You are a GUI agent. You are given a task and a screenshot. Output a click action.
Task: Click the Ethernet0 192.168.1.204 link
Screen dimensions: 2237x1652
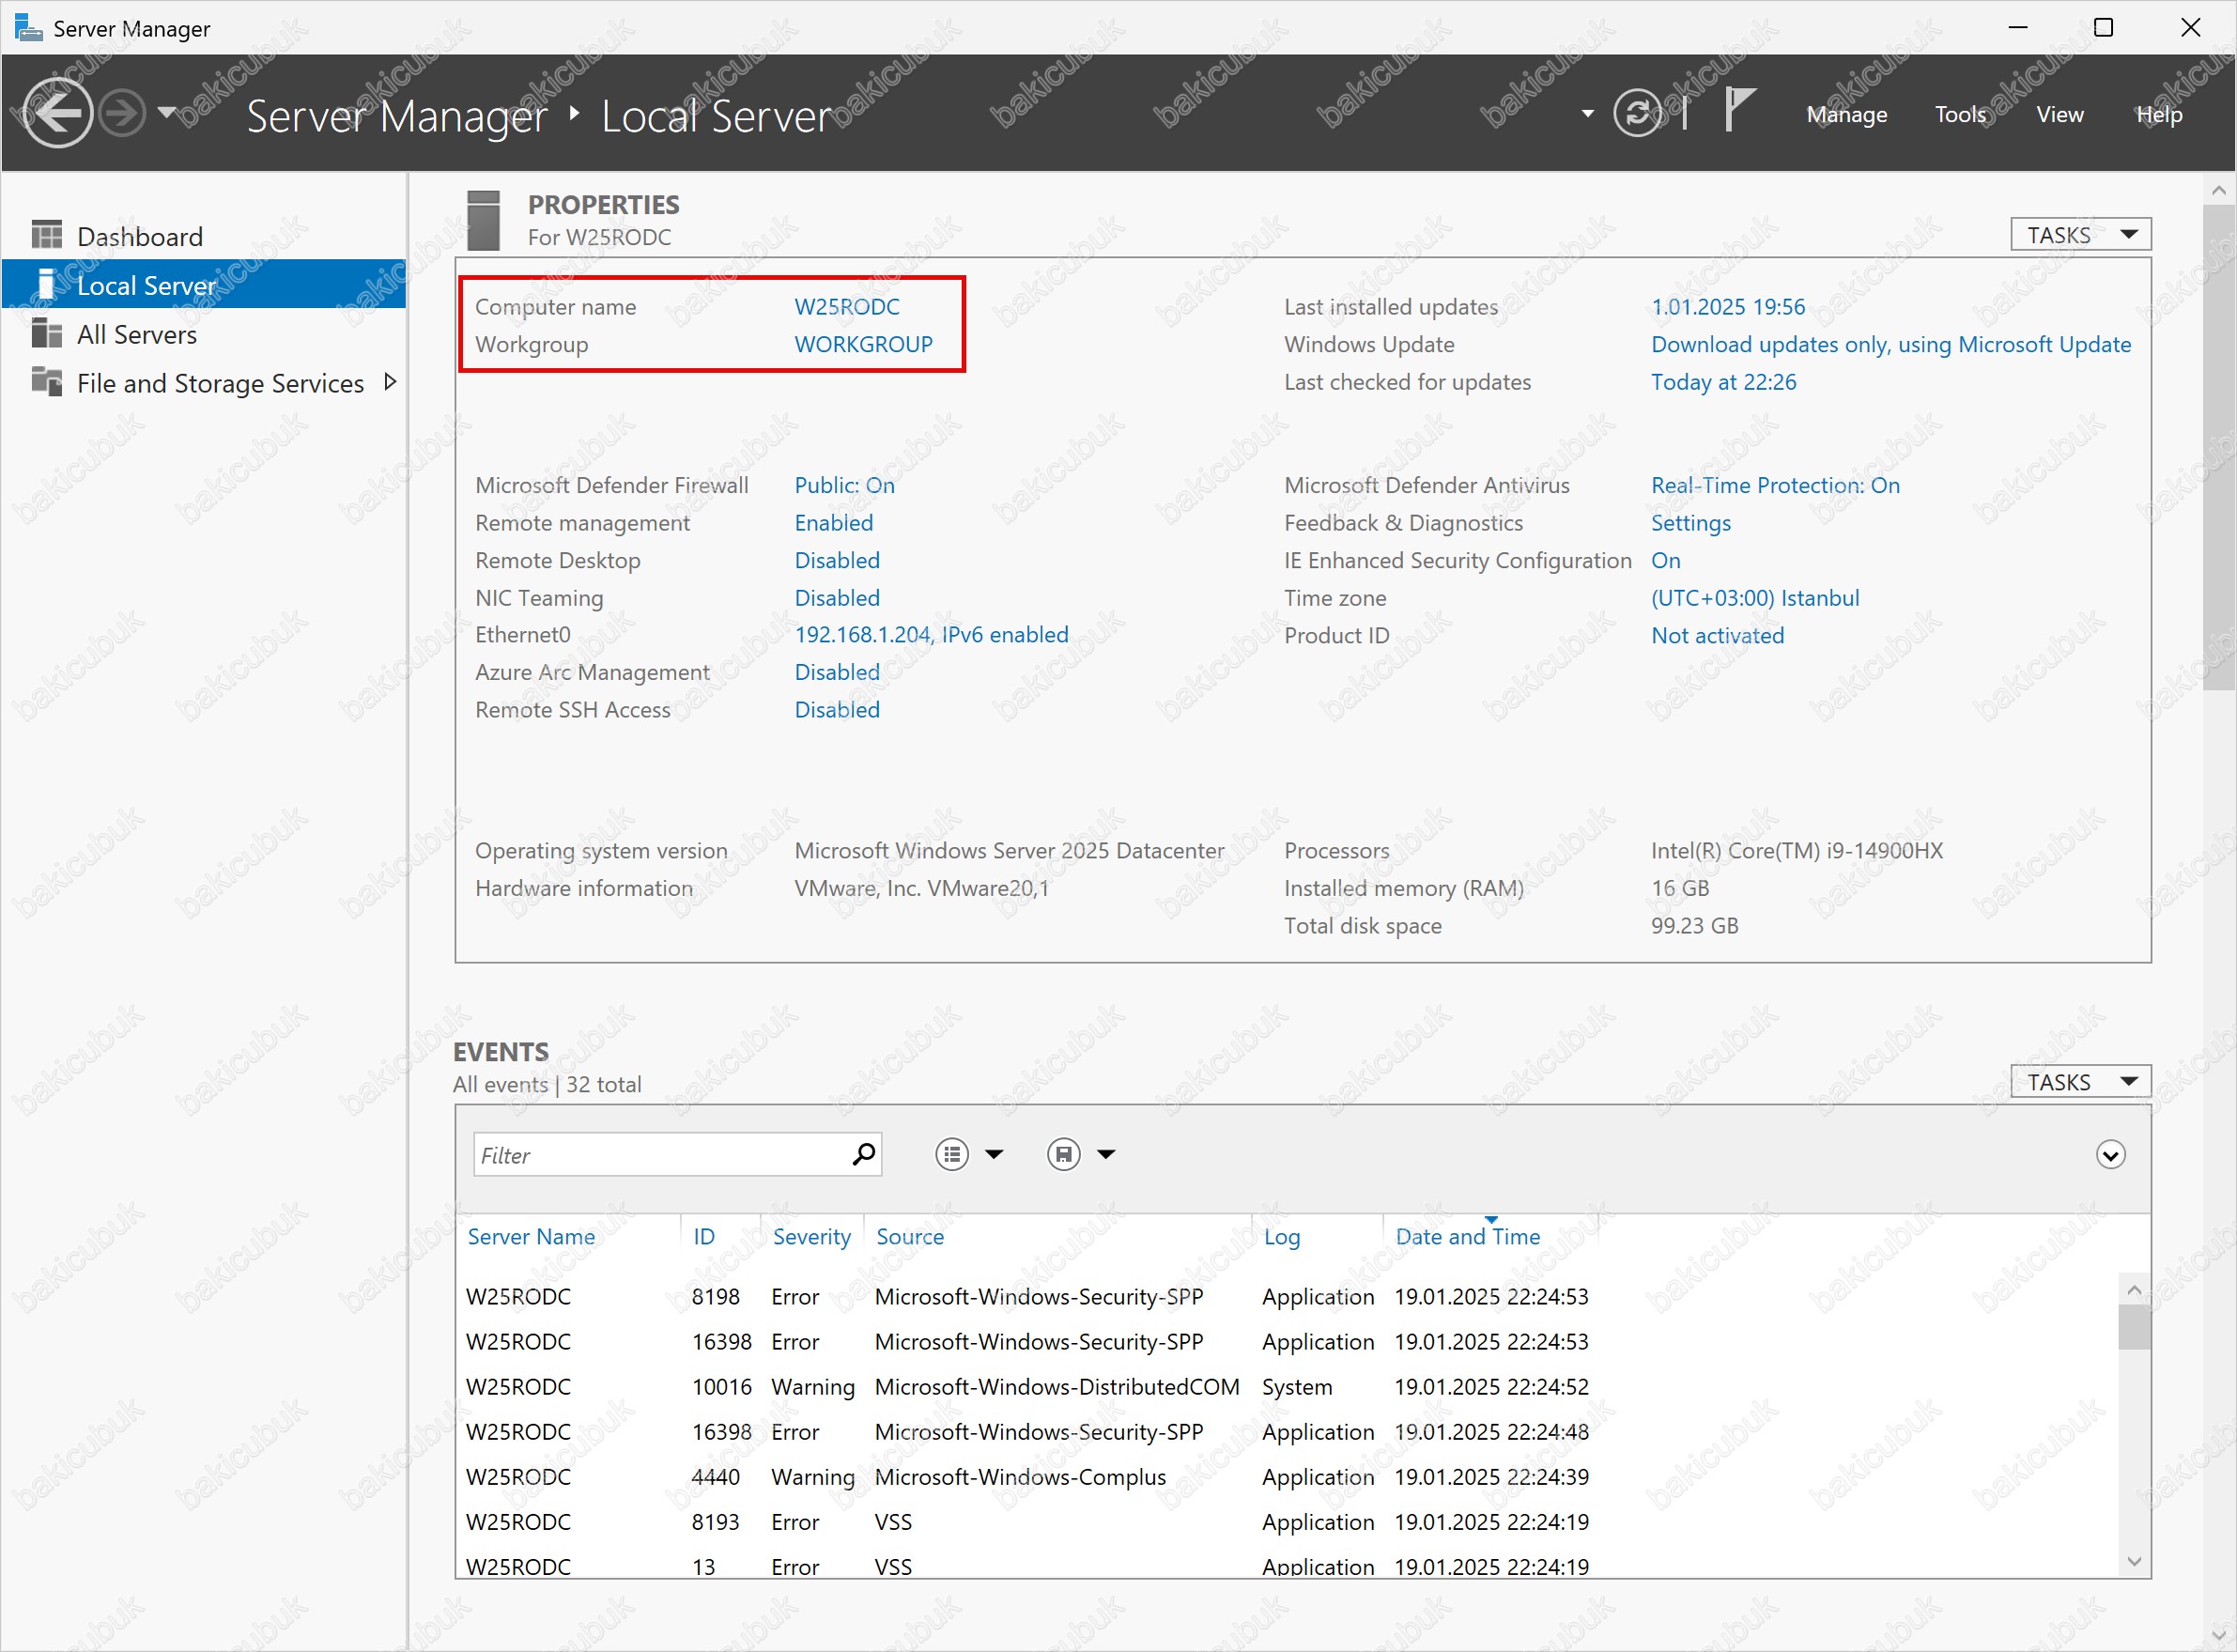(x=931, y=635)
